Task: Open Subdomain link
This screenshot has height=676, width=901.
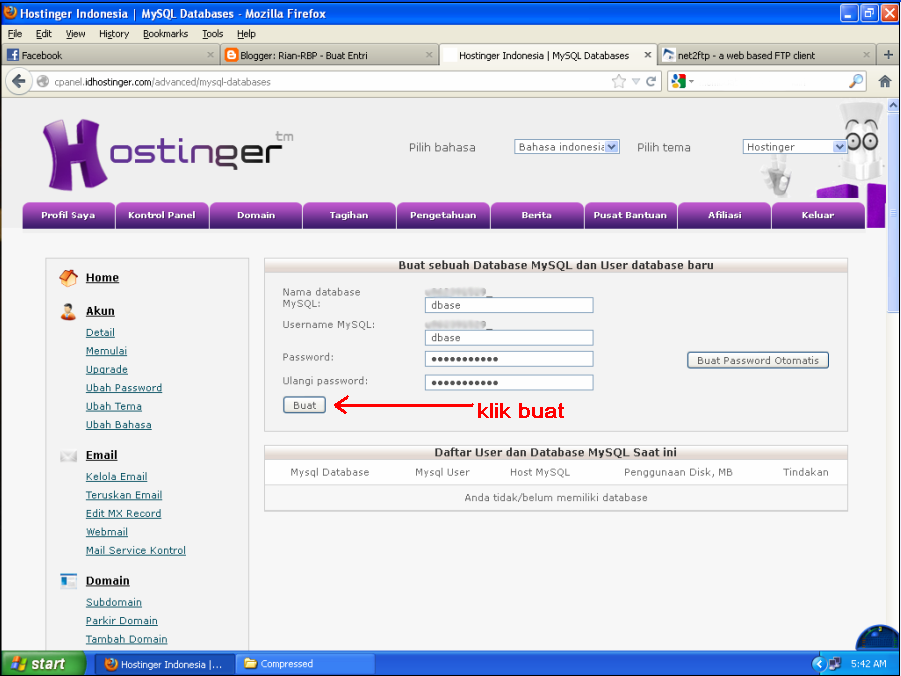Action: (114, 602)
